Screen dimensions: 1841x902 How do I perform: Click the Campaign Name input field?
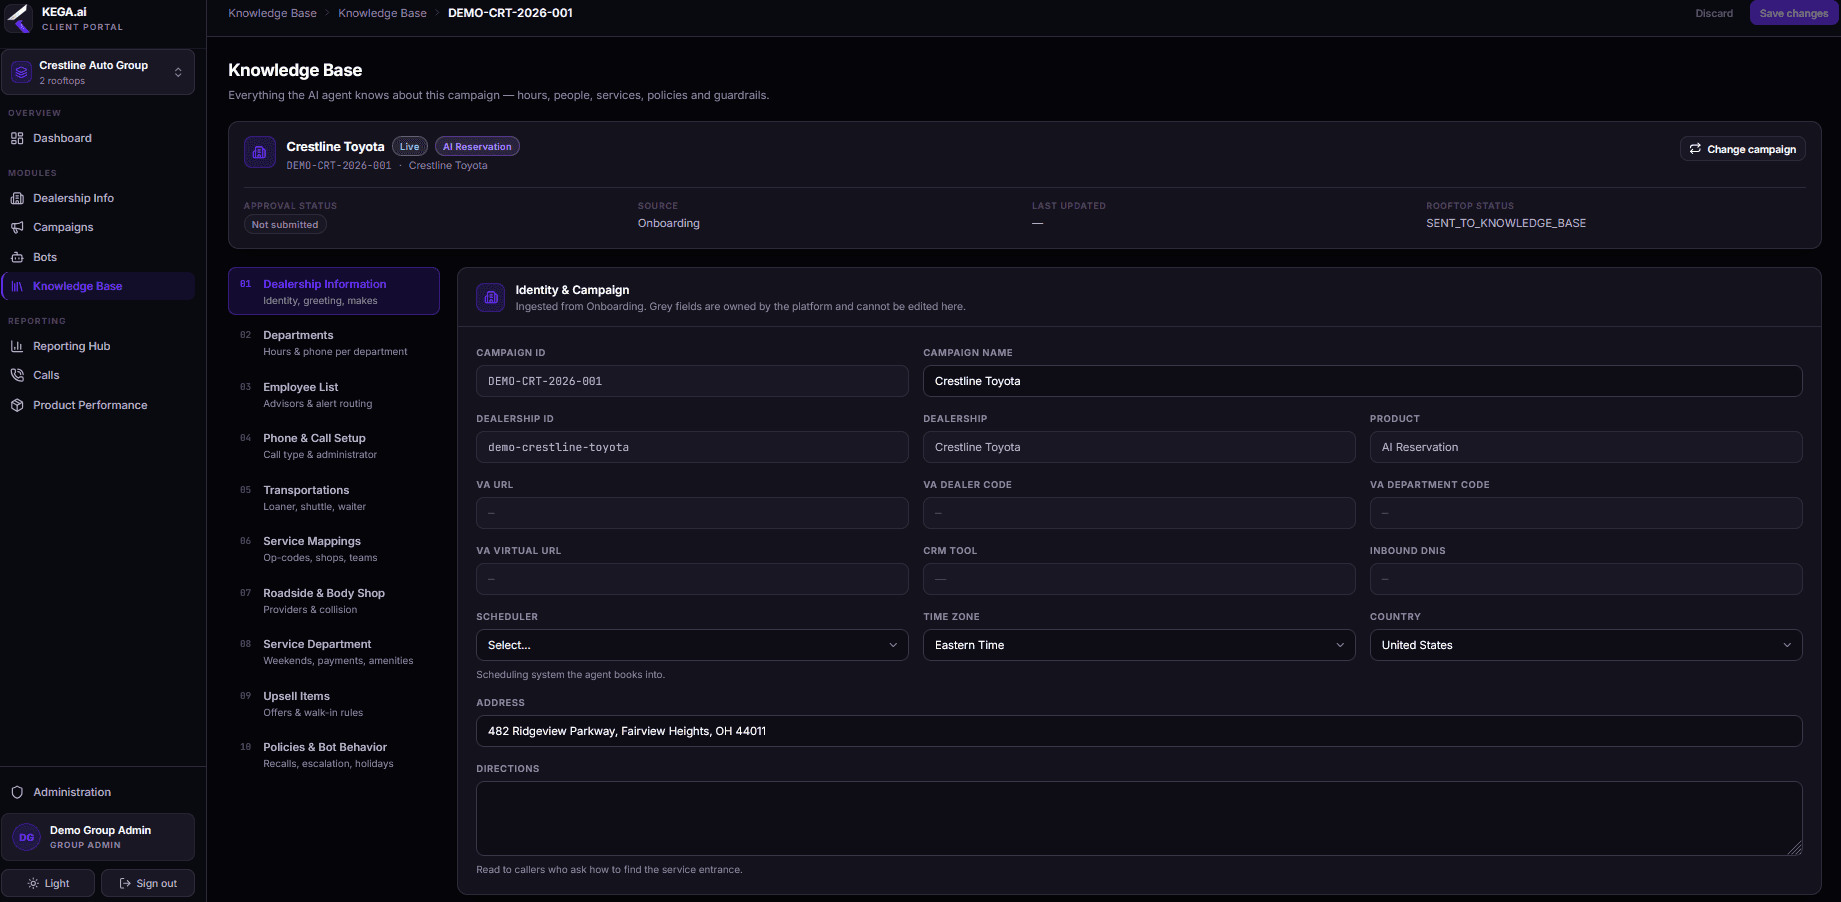1363,381
